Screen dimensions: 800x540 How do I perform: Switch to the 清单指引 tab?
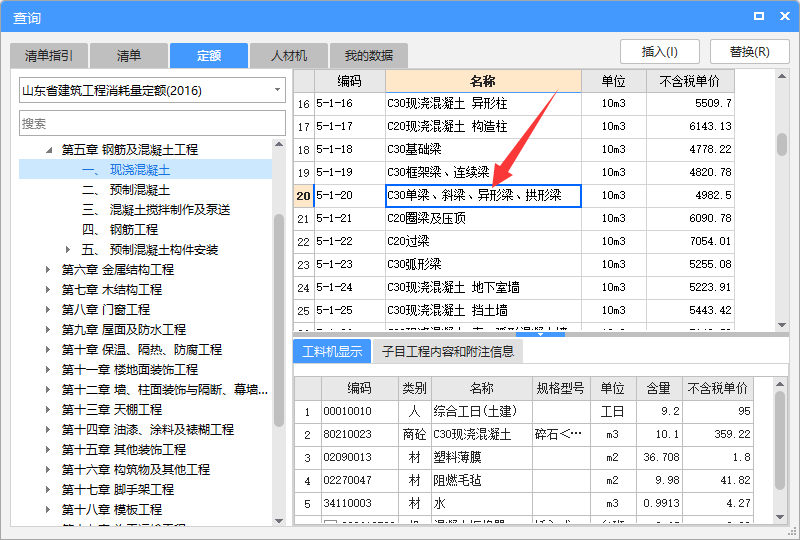click(x=49, y=56)
